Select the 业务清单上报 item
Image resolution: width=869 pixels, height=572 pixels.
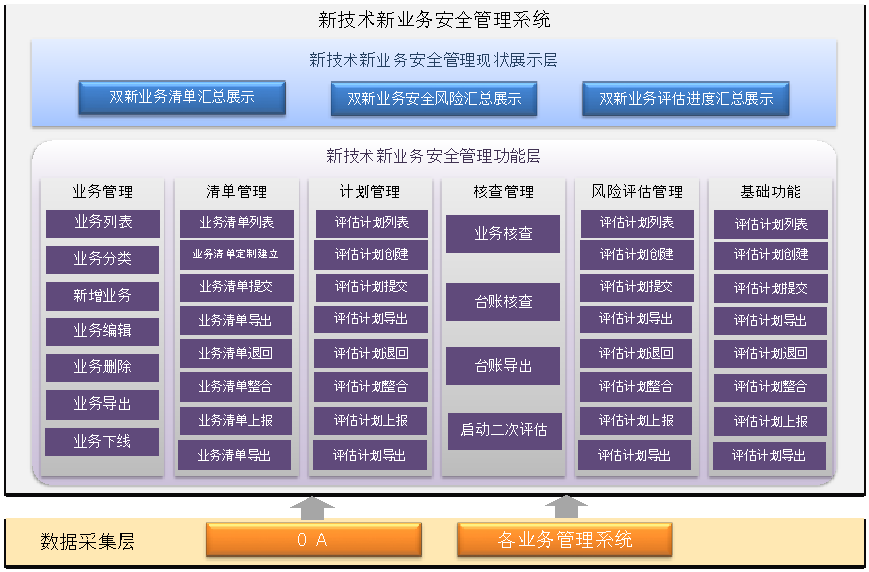[236, 421]
